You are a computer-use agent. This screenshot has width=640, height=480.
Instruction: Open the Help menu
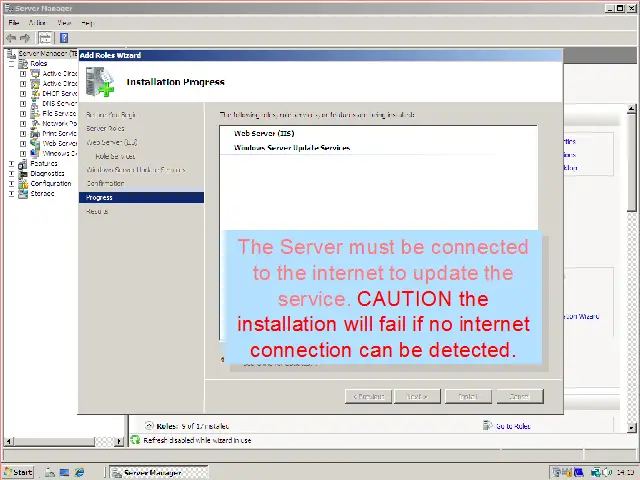(87, 23)
